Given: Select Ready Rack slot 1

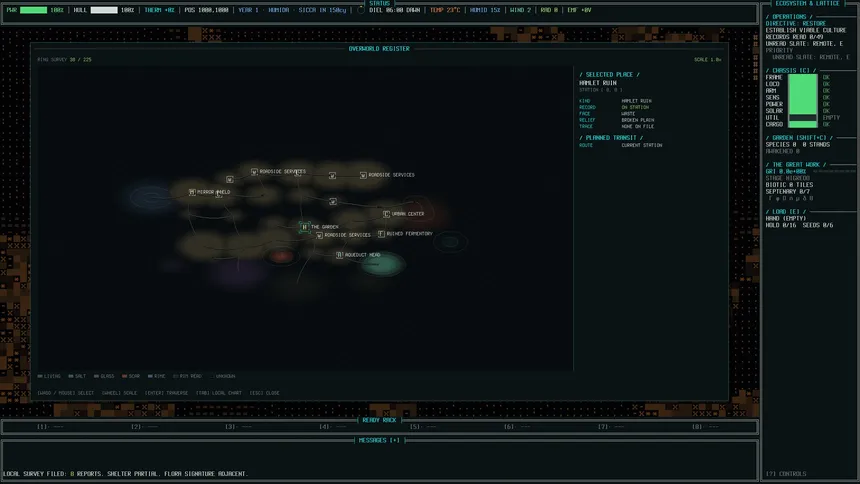Looking at the screenshot, I should (50, 426).
